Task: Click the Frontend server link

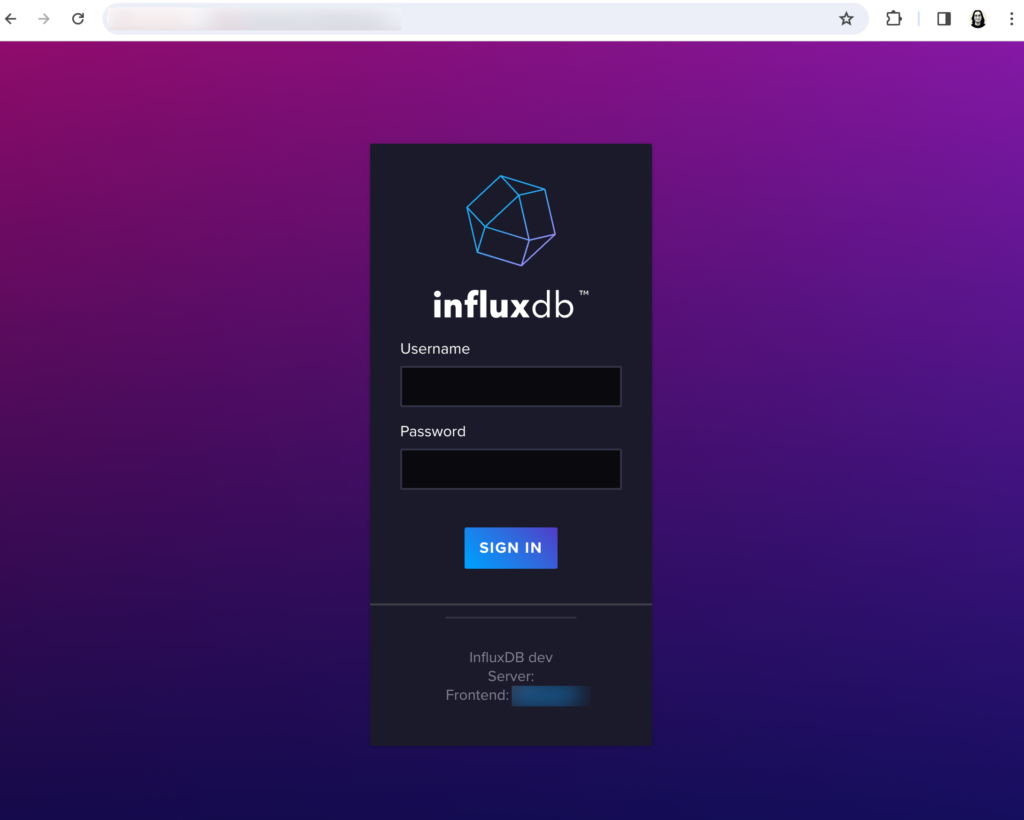Action: pyautogui.click(x=550, y=695)
